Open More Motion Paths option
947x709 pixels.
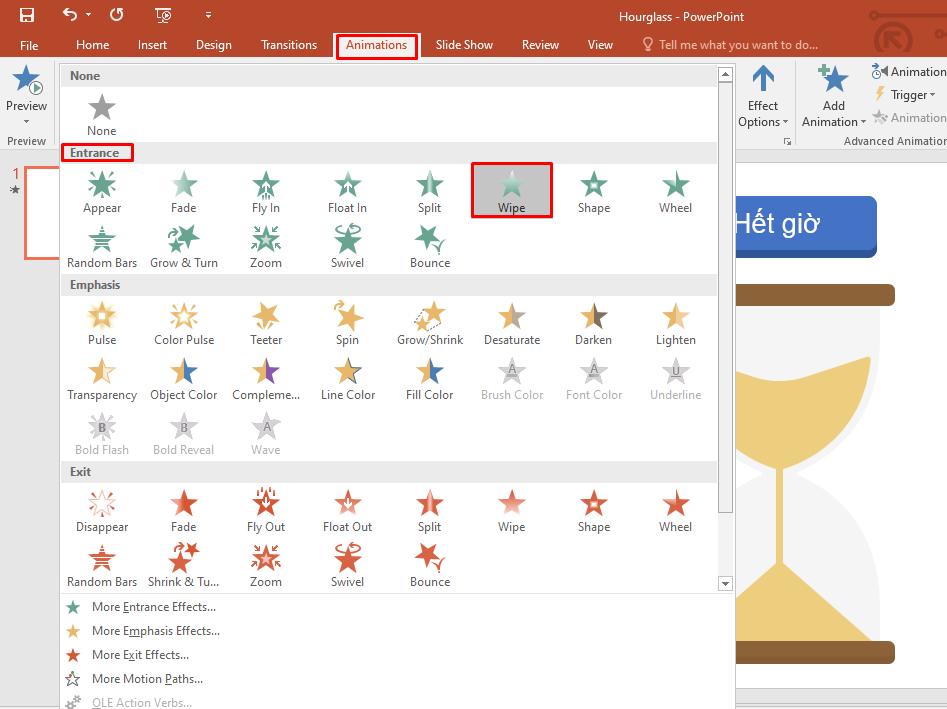[x=147, y=679]
